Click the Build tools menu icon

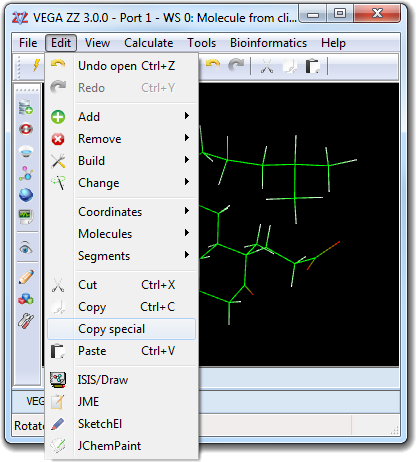click(58, 161)
